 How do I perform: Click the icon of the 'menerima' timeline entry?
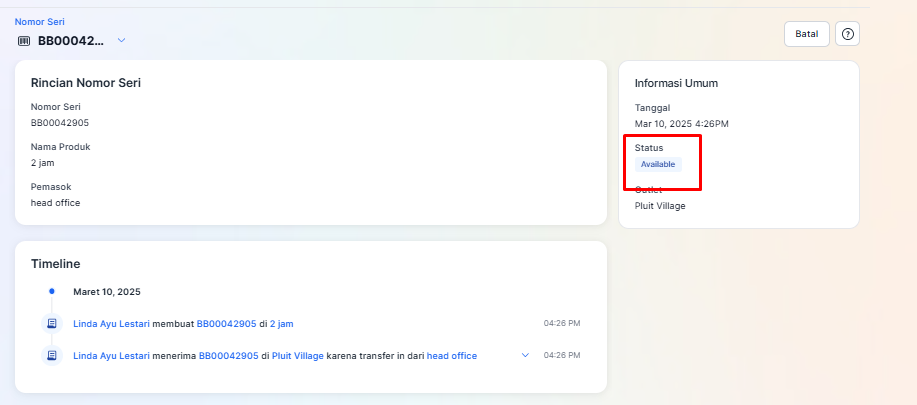pos(51,356)
